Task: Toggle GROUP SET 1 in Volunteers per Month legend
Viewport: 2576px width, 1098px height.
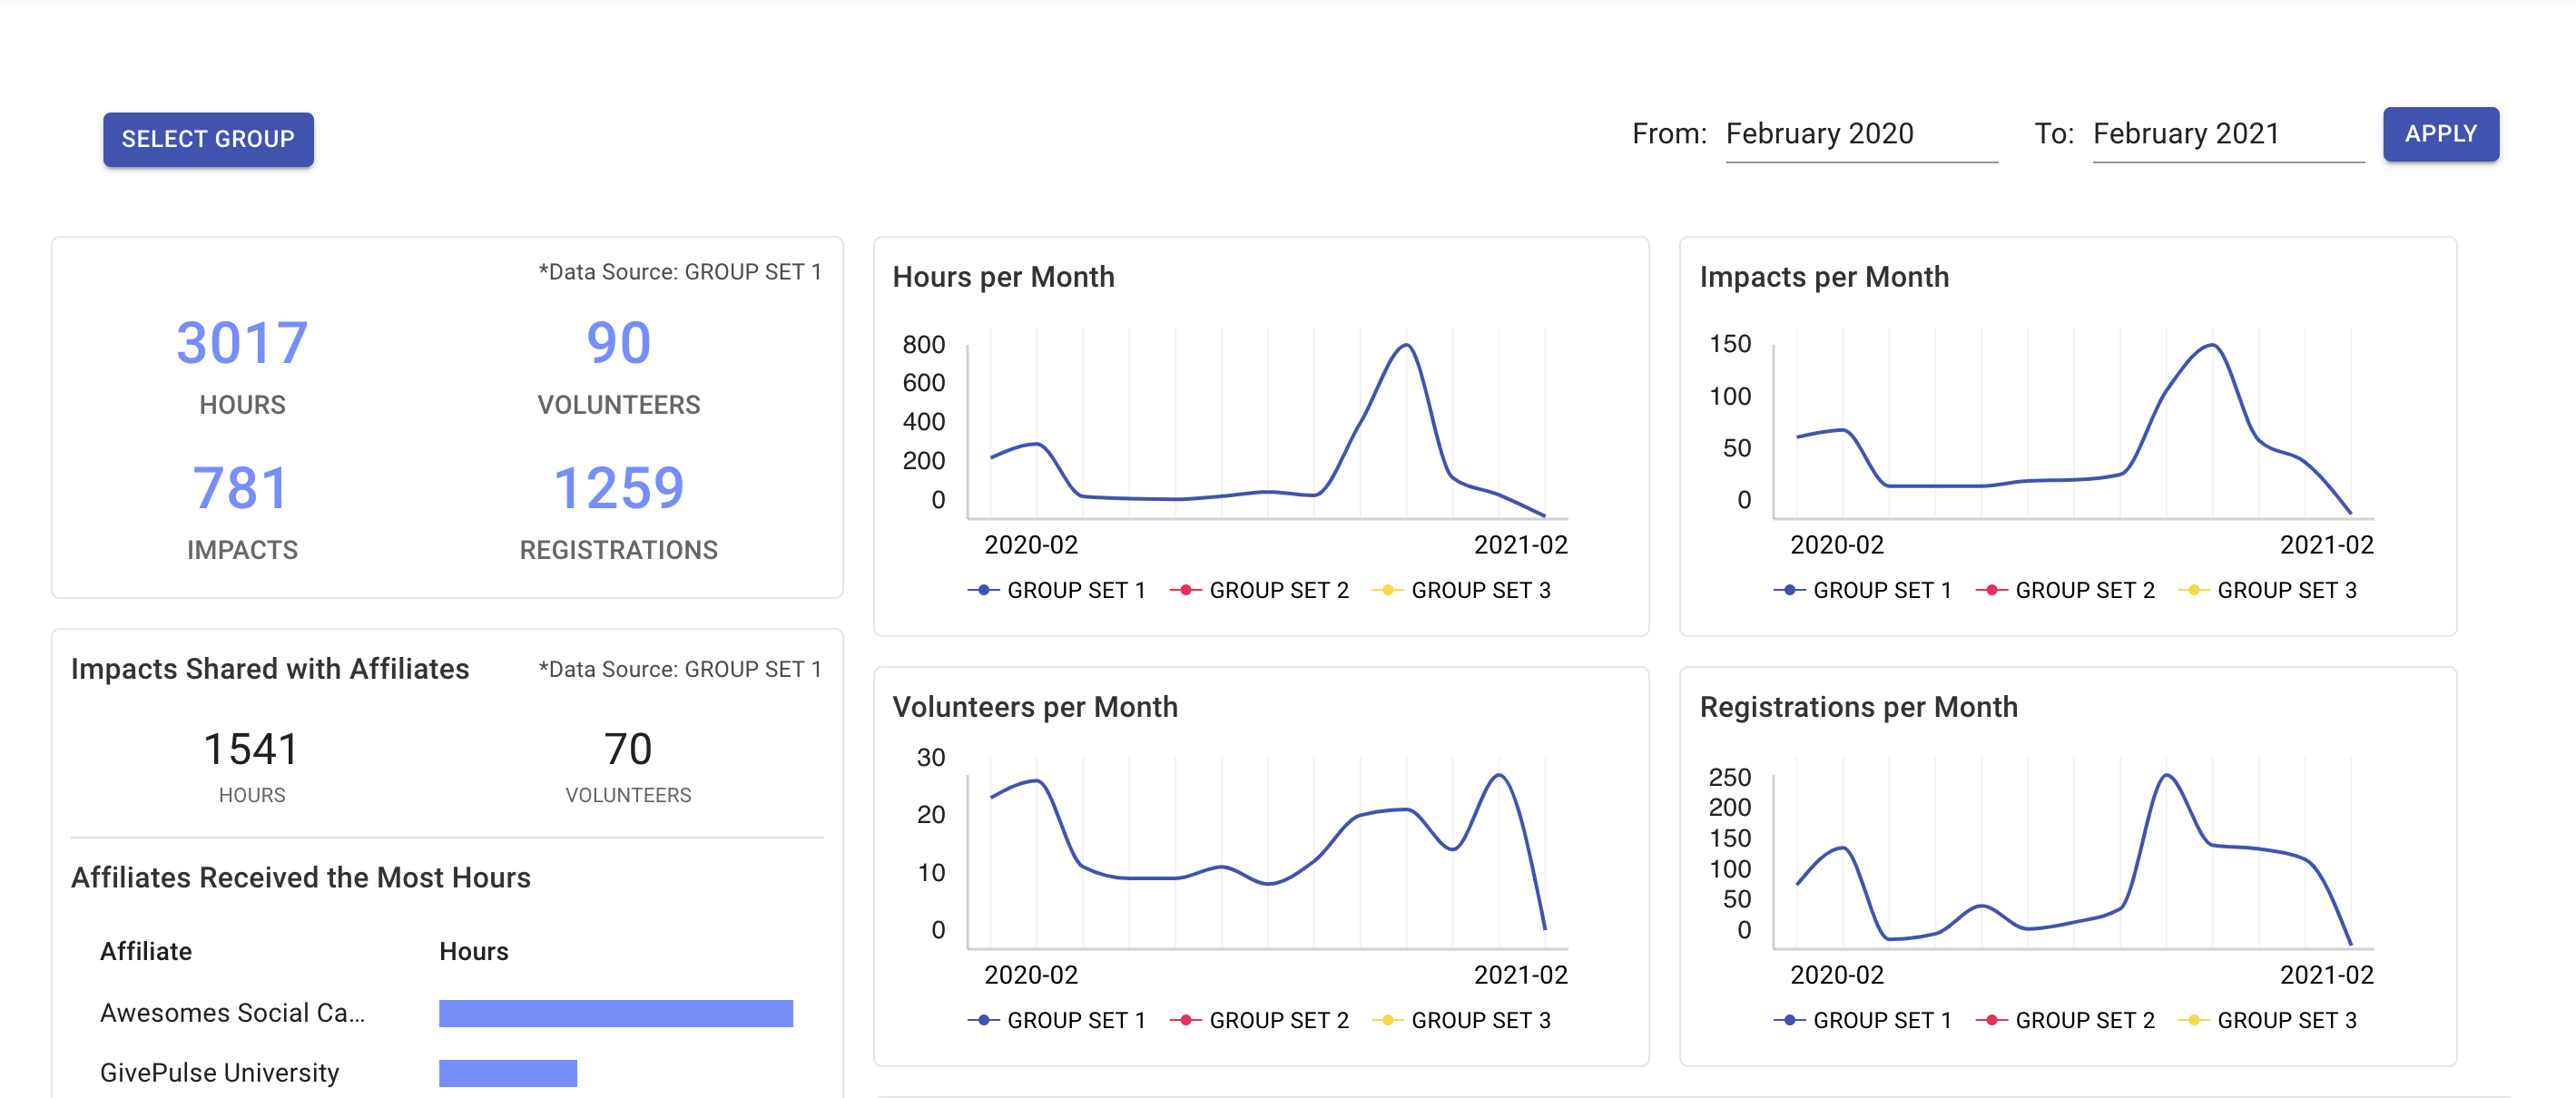Action: coord(1057,1020)
